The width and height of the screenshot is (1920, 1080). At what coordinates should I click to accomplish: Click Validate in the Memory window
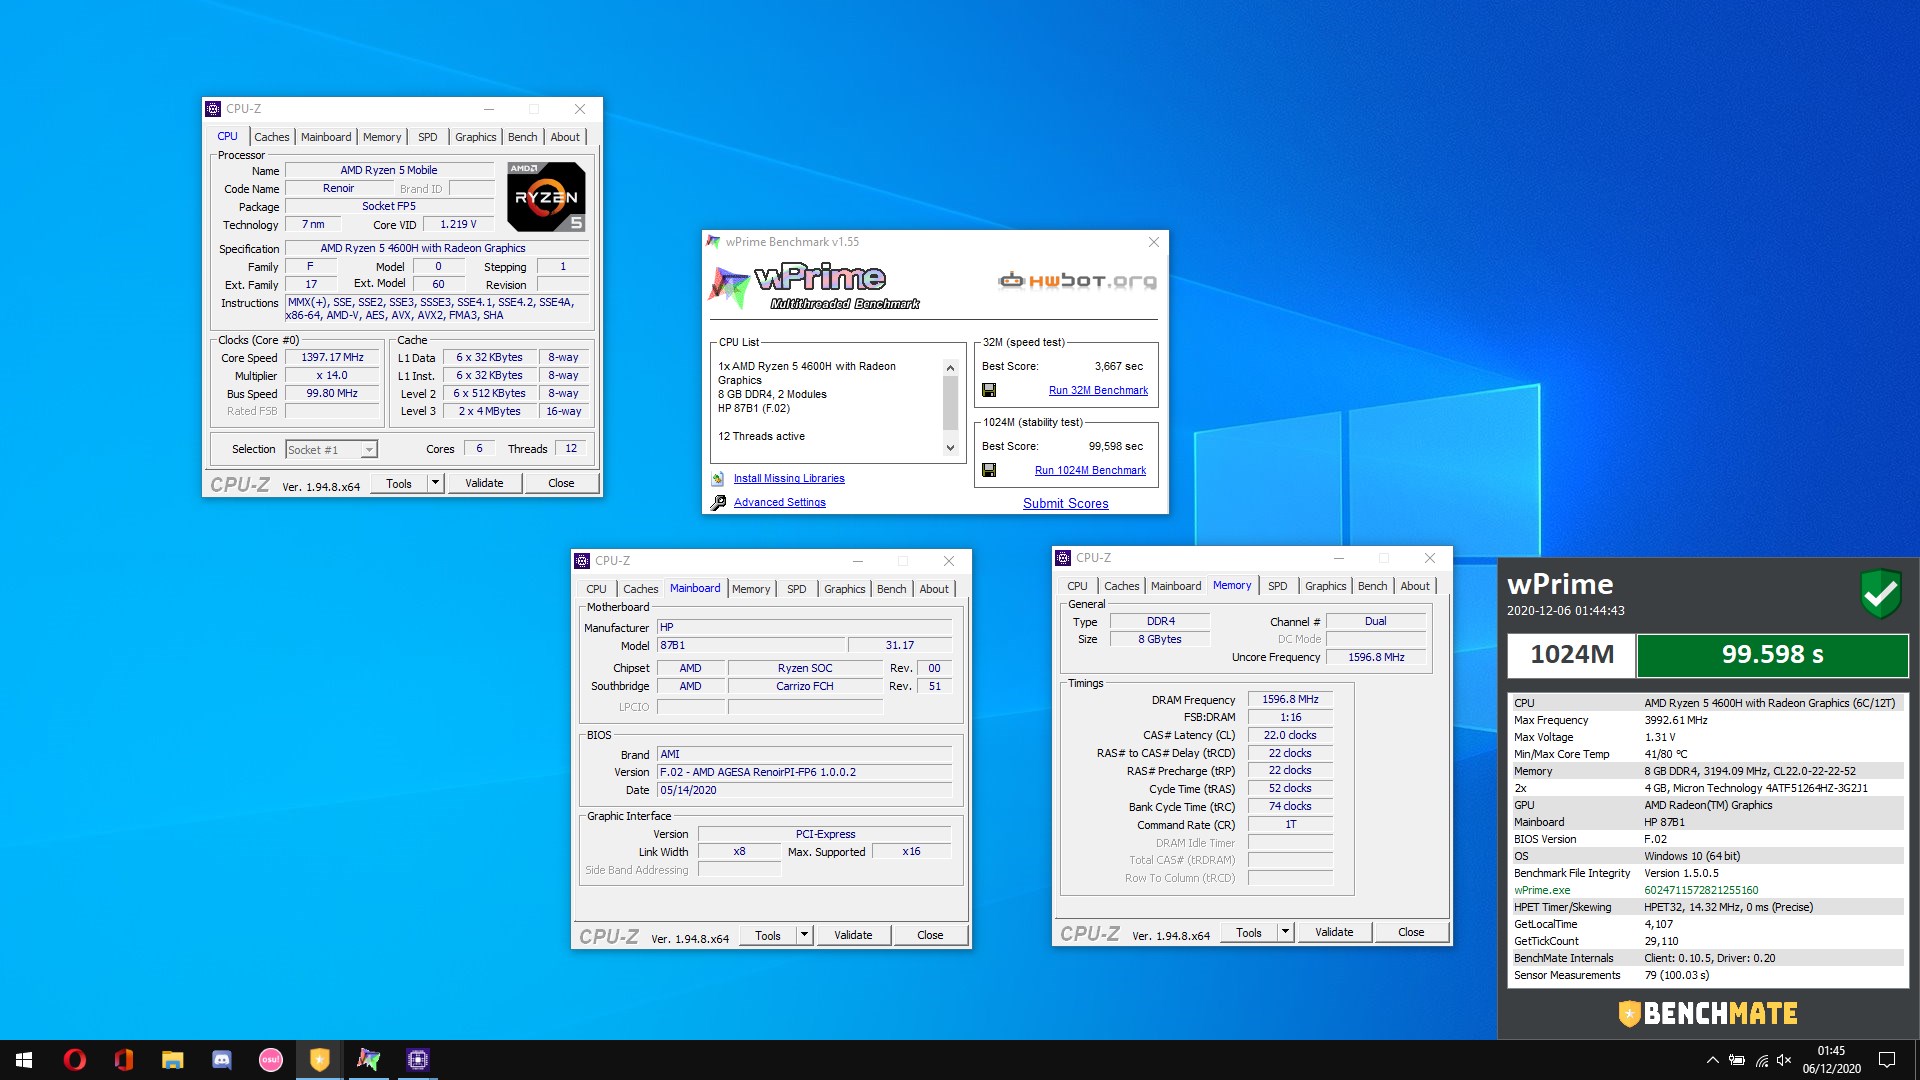click(x=1334, y=932)
